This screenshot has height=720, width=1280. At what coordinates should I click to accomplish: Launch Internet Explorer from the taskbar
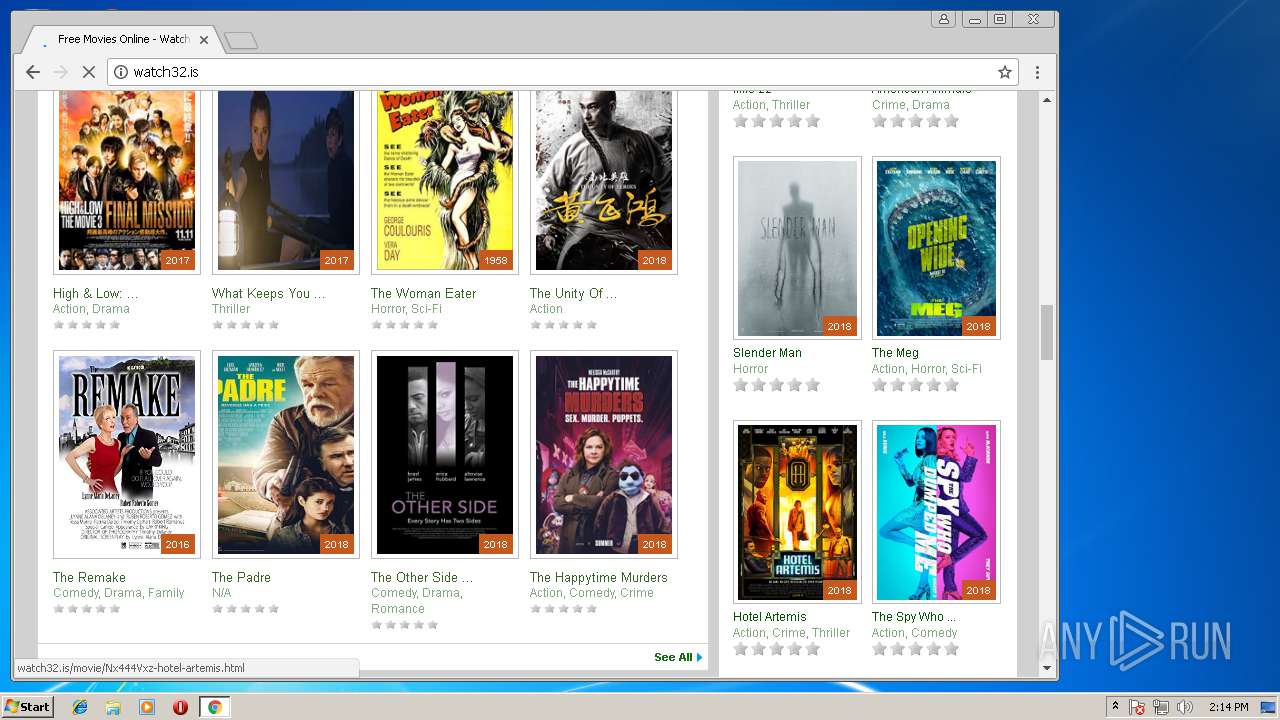click(80, 707)
